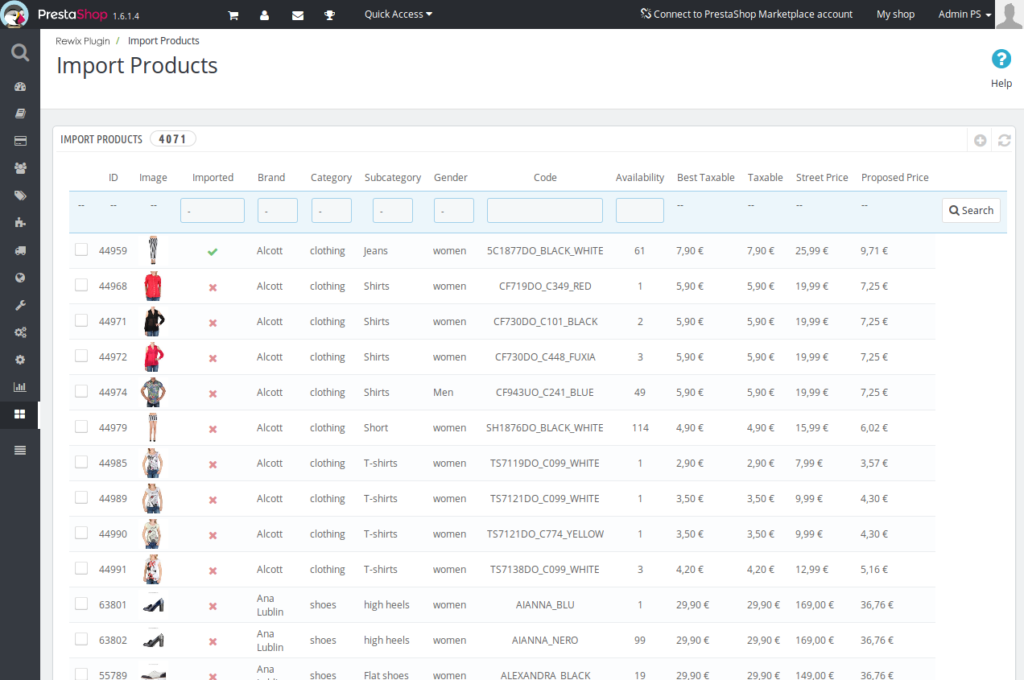Viewport: 1024px width, 680px height.
Task: Click code CF943UO_C241_BLUE
Action: pos(545,392)
